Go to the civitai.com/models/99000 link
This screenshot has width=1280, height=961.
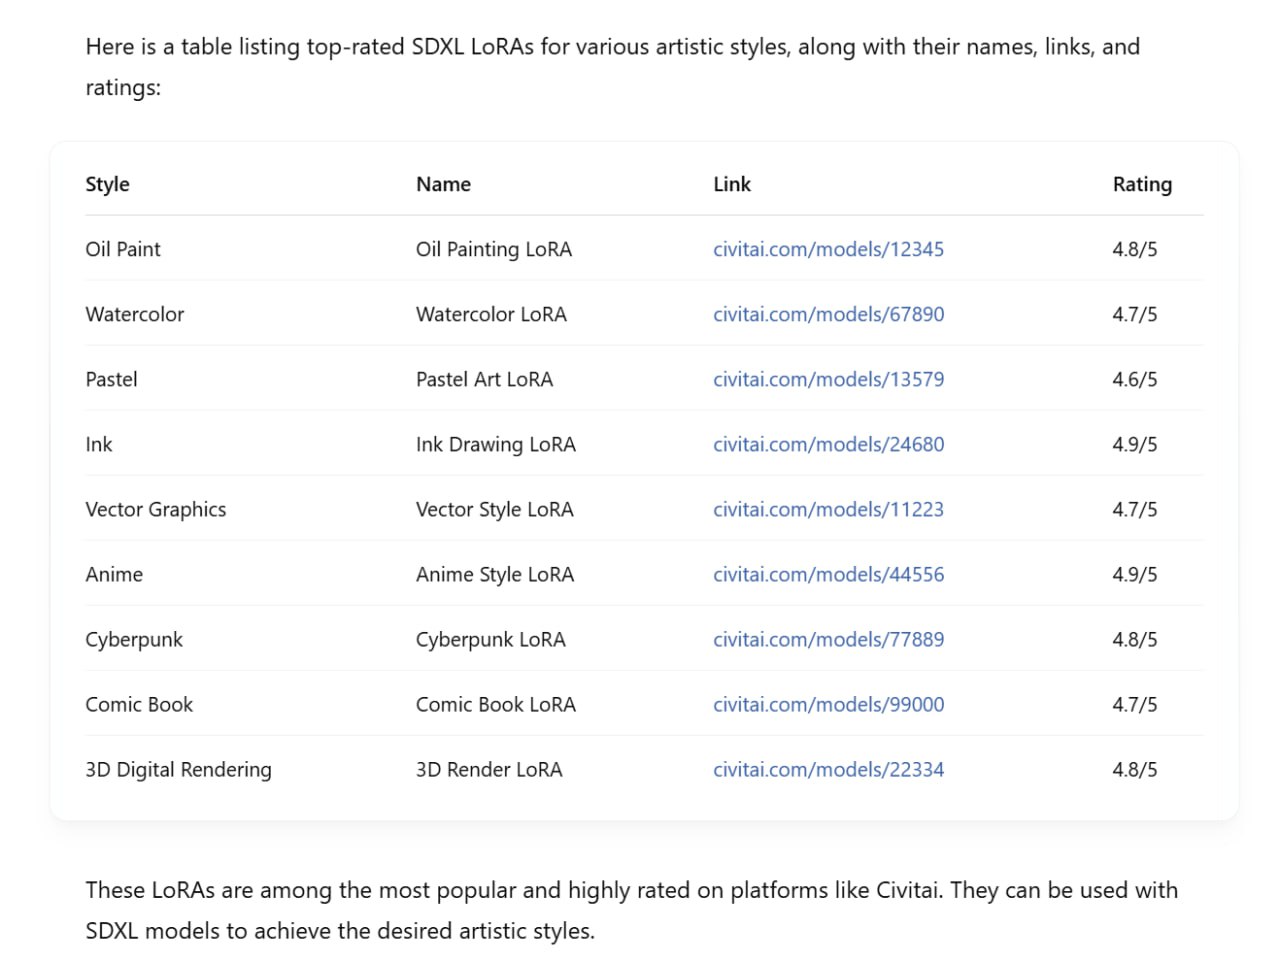[x=828, y=704]
